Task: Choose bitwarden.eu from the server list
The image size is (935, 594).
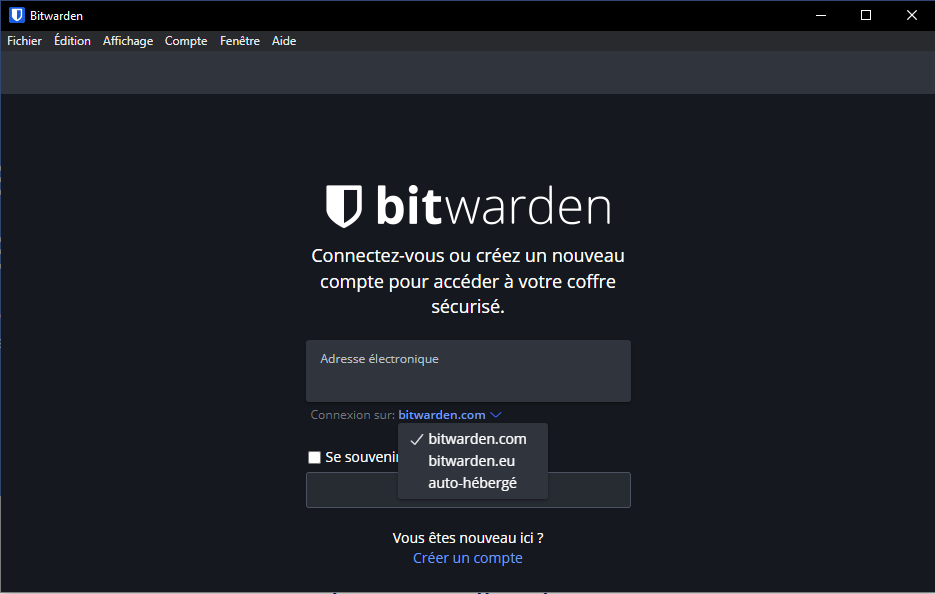Action: [x=473, y=461]
